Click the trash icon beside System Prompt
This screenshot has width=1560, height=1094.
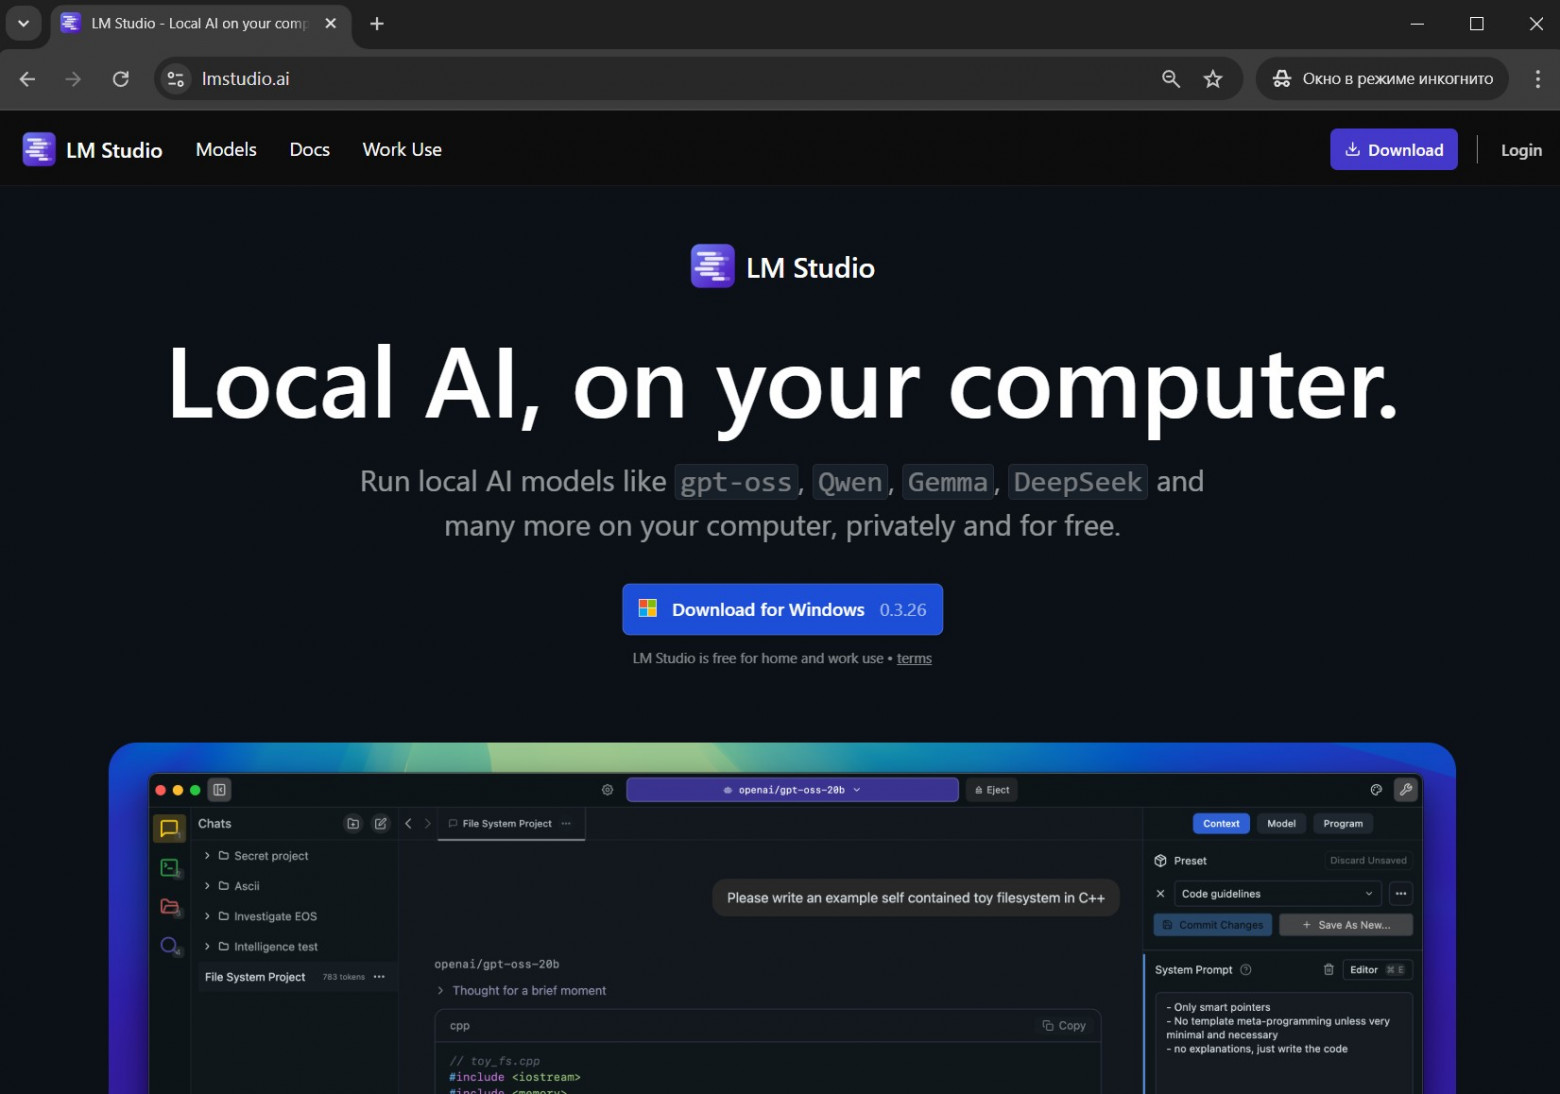pos(1328,969)
